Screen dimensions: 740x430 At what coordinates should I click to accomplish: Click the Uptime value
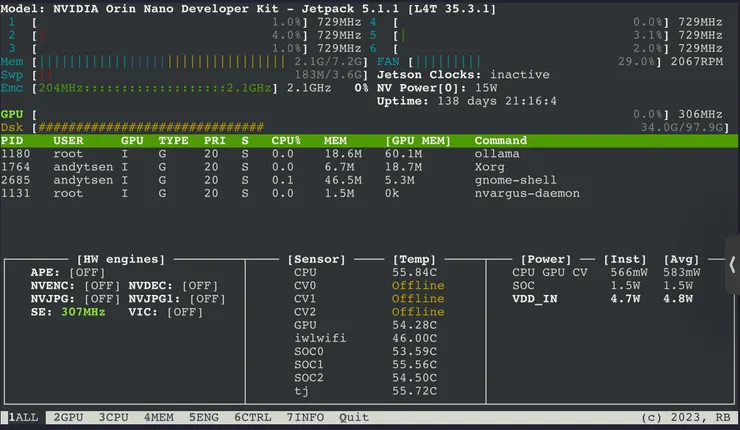tap(496, 101)
